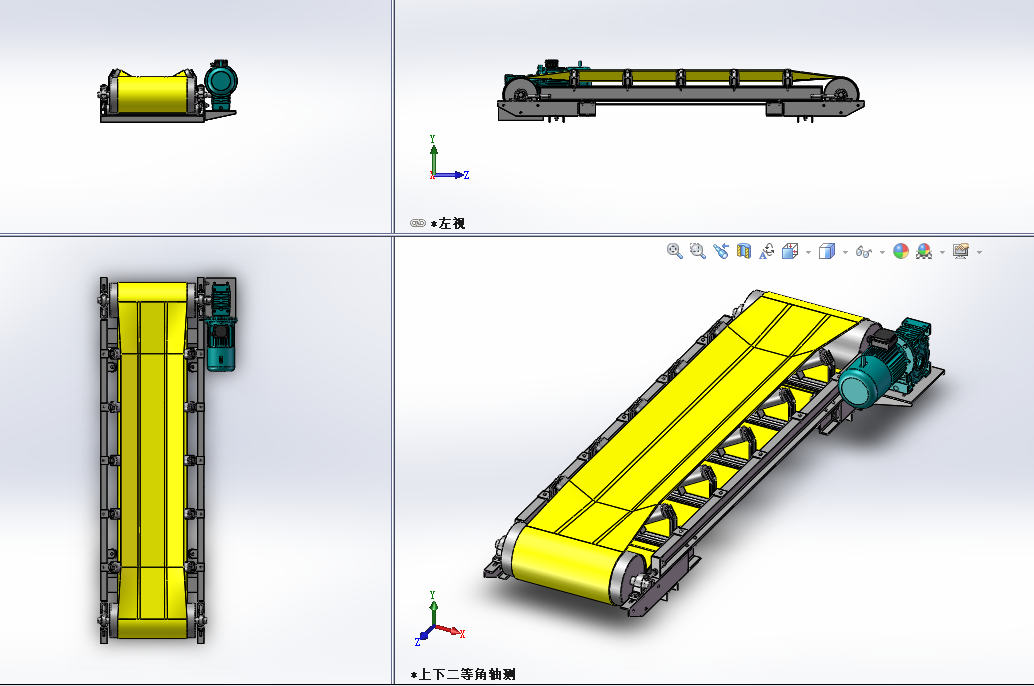Go back with the Previous View icon

720,251
